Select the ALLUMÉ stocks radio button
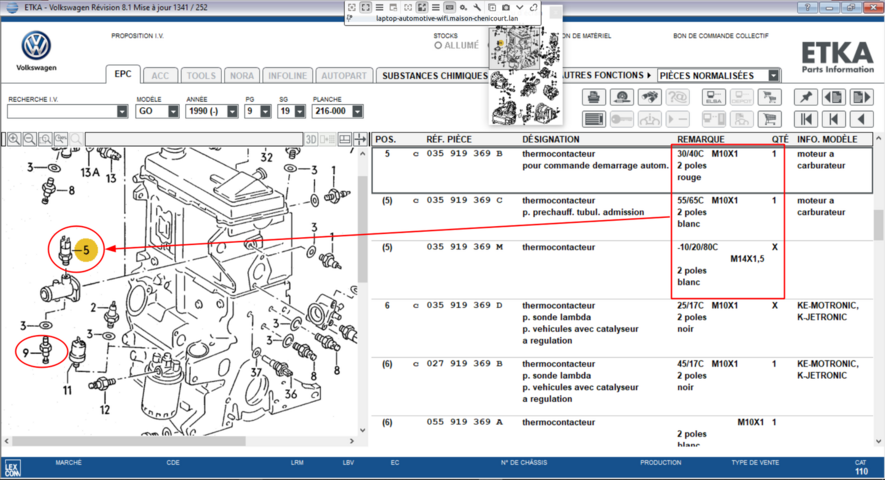Screen dimensions: 885x480 pyautogui.click(x=438, y=46)
